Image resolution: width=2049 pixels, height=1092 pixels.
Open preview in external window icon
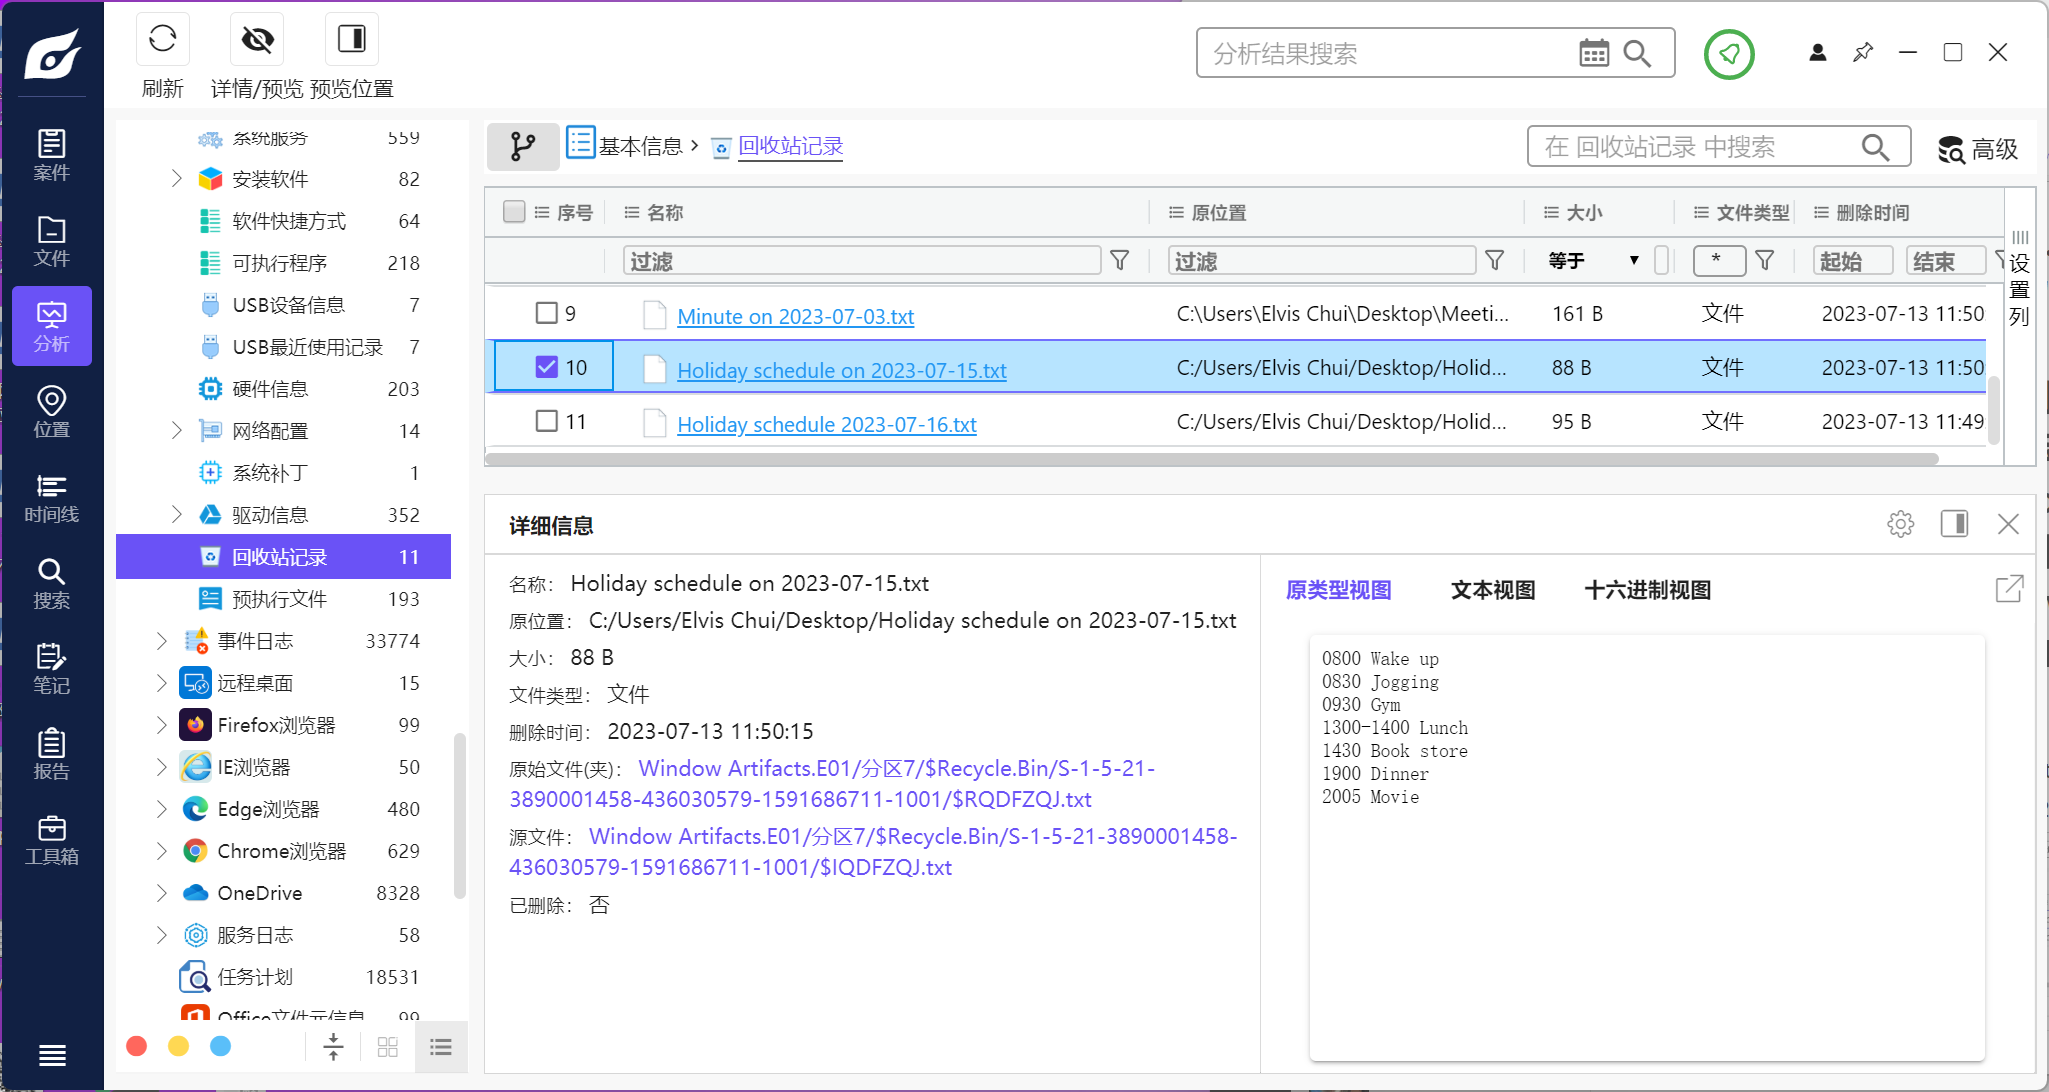(2008, 589)
